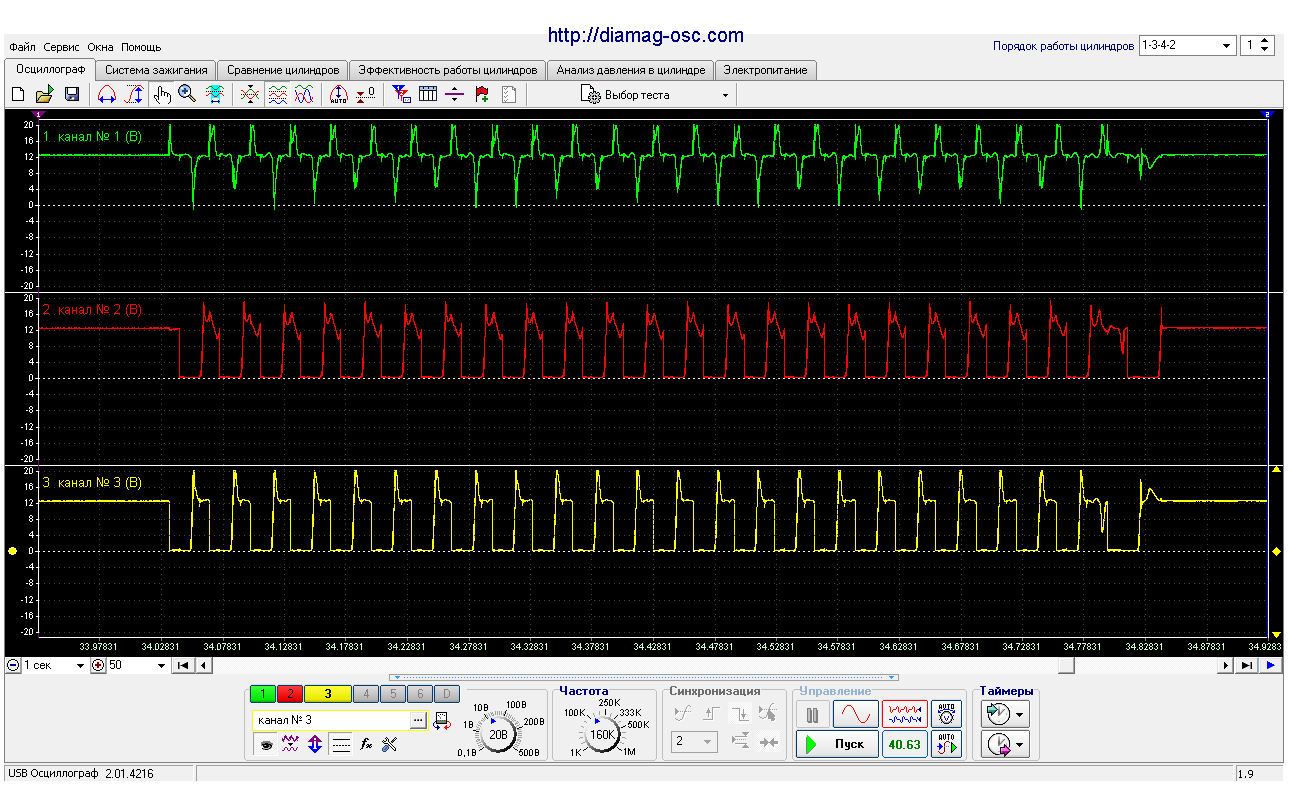Open the report checklist icon
1296x786 pixels.
coord(509,94)
